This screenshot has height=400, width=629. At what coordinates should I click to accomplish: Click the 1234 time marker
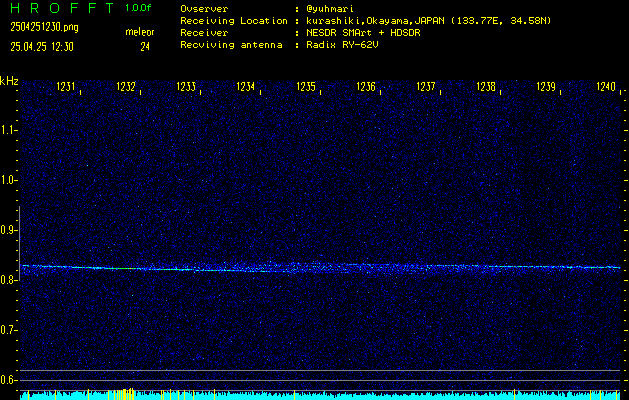coord(246,86)
